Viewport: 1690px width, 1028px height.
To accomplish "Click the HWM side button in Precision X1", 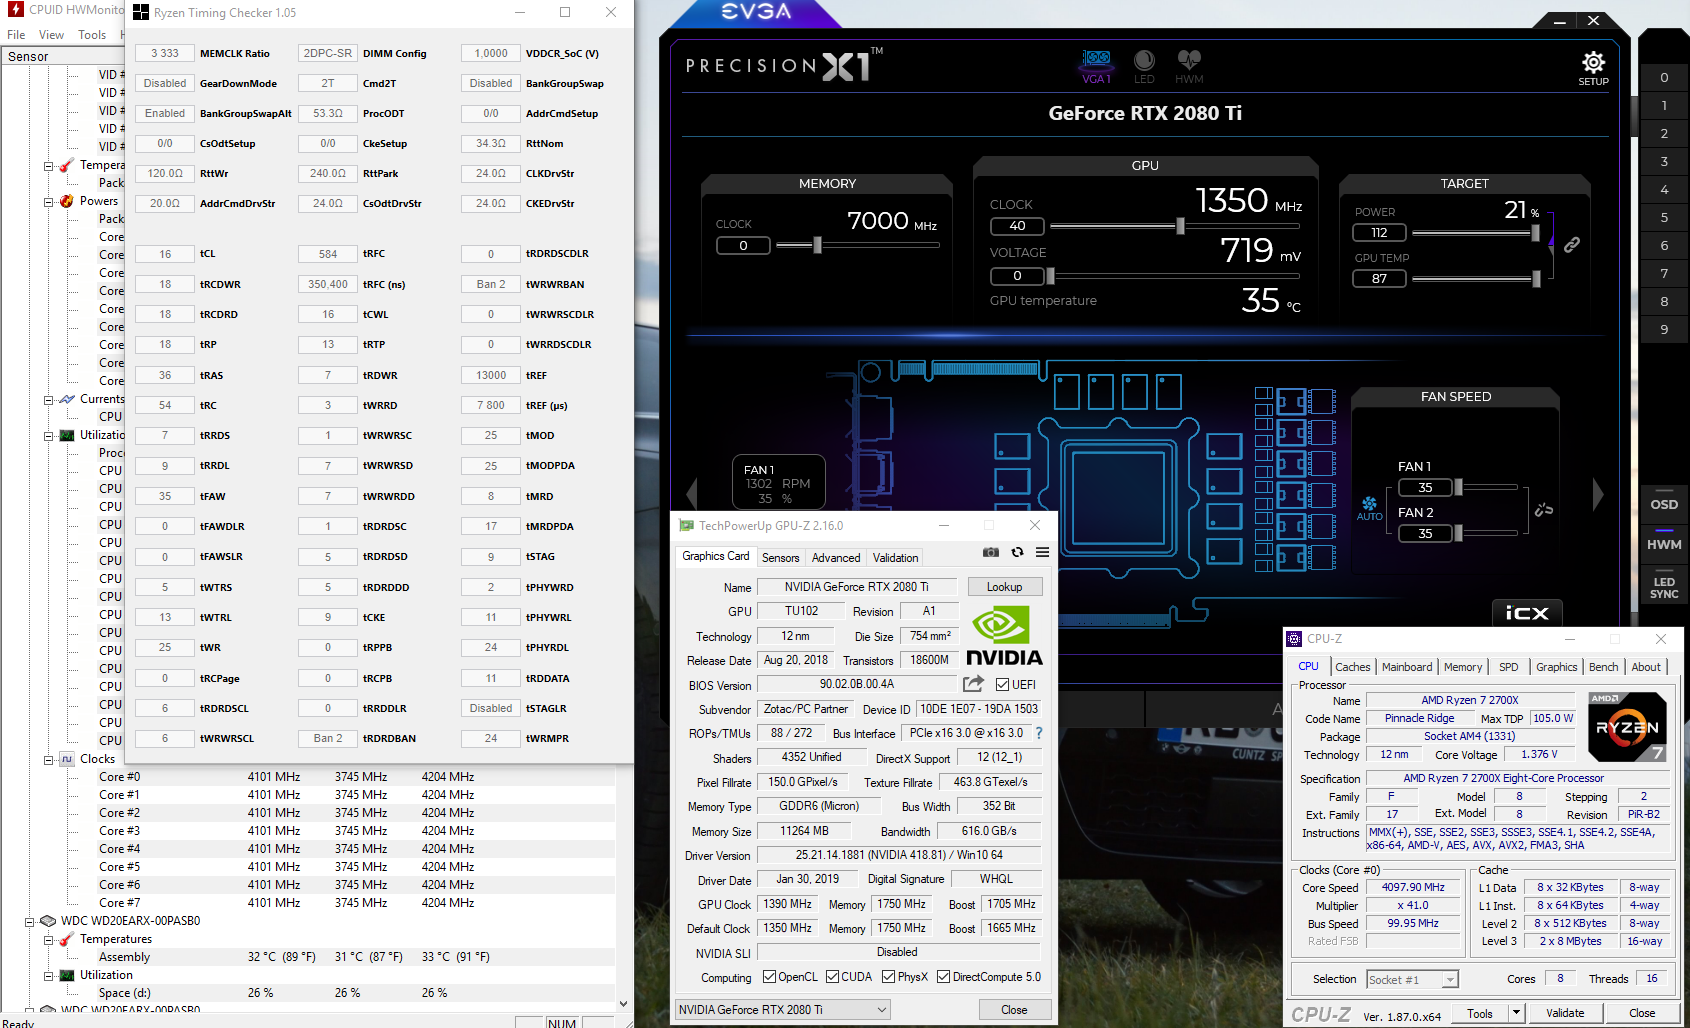I will [1664, 544].
